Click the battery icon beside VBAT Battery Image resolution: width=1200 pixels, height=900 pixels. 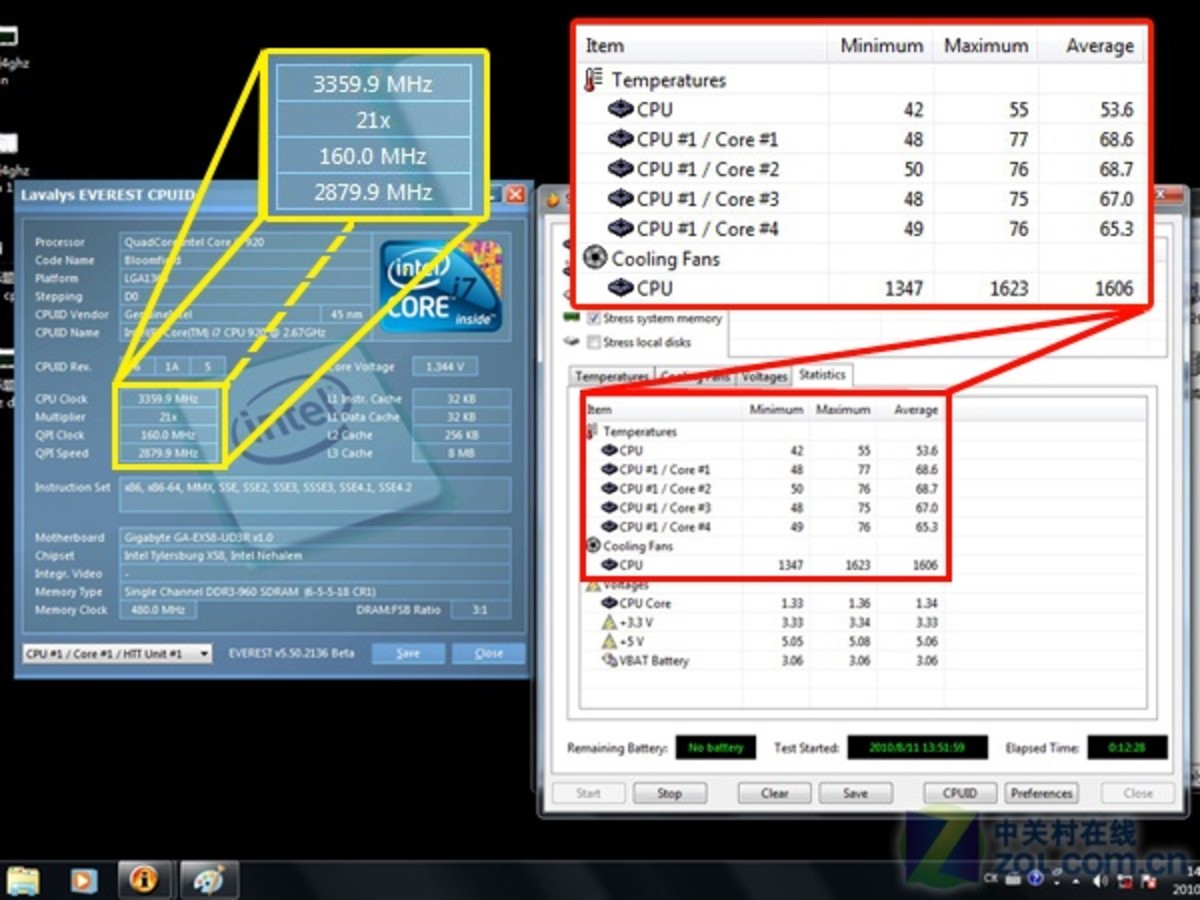(609, 660)
